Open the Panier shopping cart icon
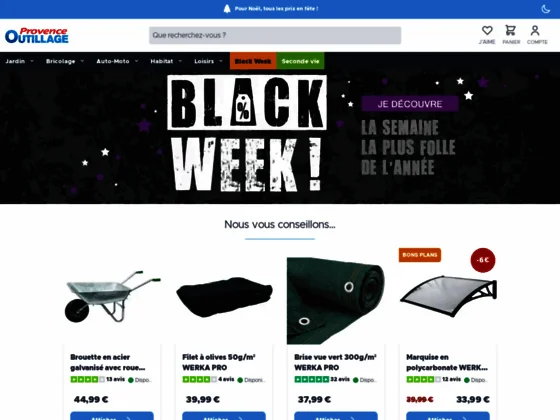The width and height of the screenshot is (560, 420). [511, 35]
